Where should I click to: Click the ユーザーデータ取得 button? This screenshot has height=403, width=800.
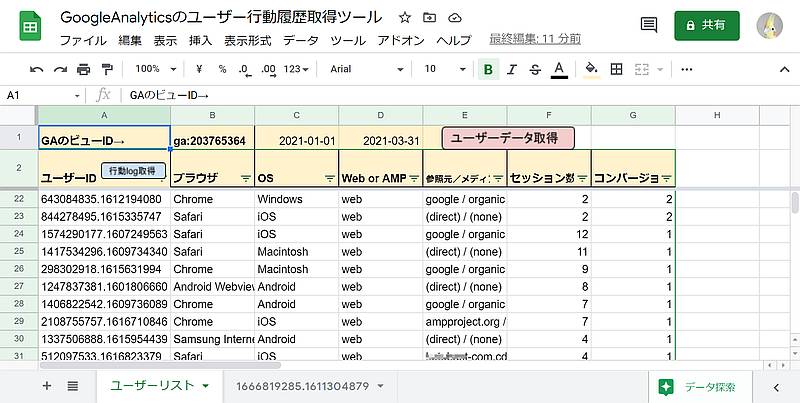(508, 138)
